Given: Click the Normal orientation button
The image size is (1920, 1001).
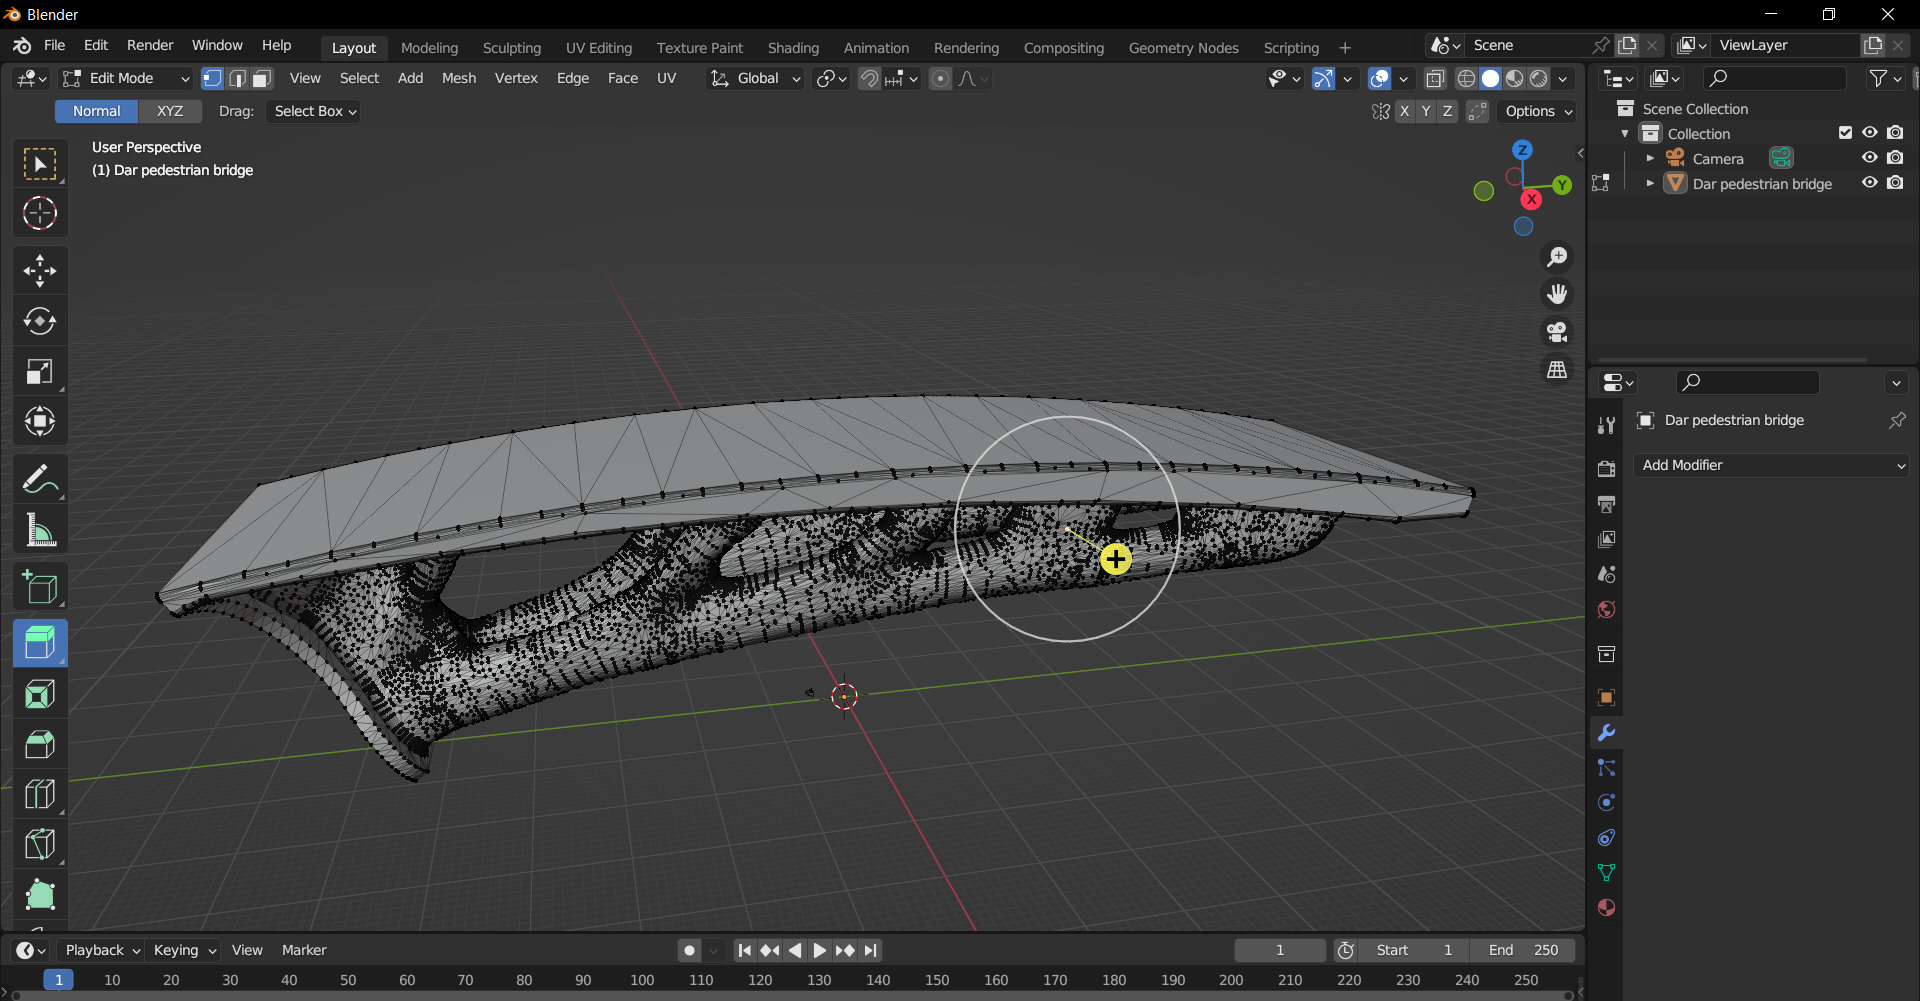Looking at the screenshot, I should click(x=96, y=111).
